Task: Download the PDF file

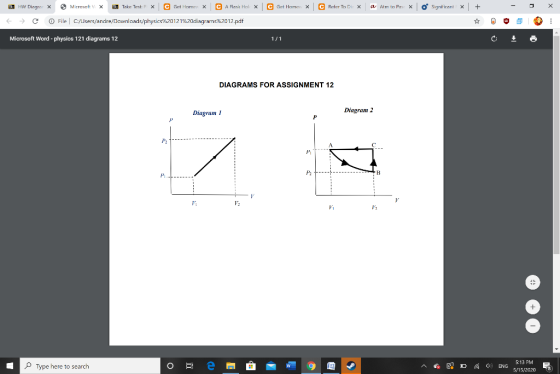Action: pos(514,39)
